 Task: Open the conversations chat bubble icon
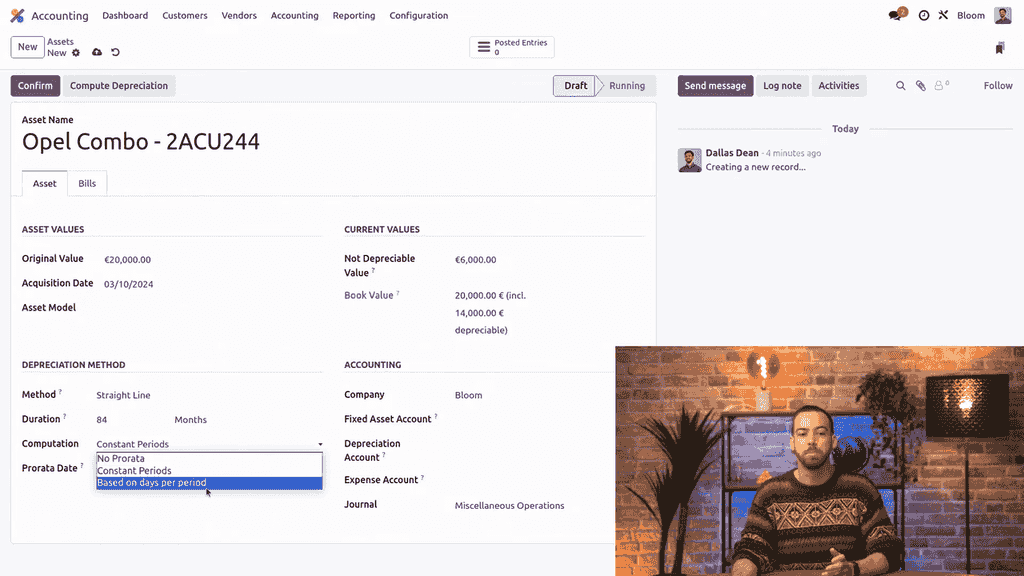[x=896, y=16]
